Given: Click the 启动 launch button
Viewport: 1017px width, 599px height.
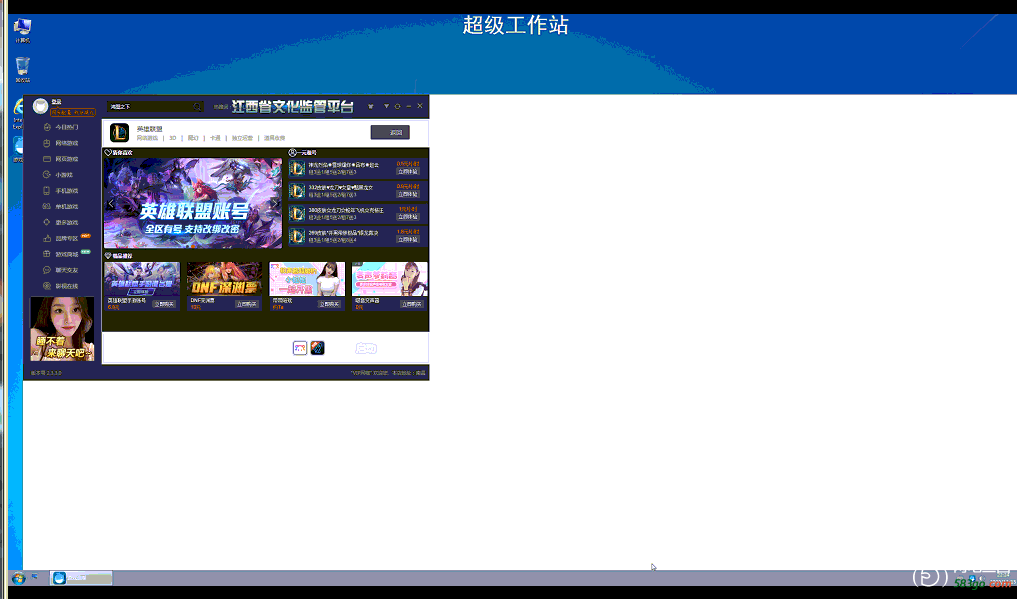Looking at the screenshot, I should [366, 349].
